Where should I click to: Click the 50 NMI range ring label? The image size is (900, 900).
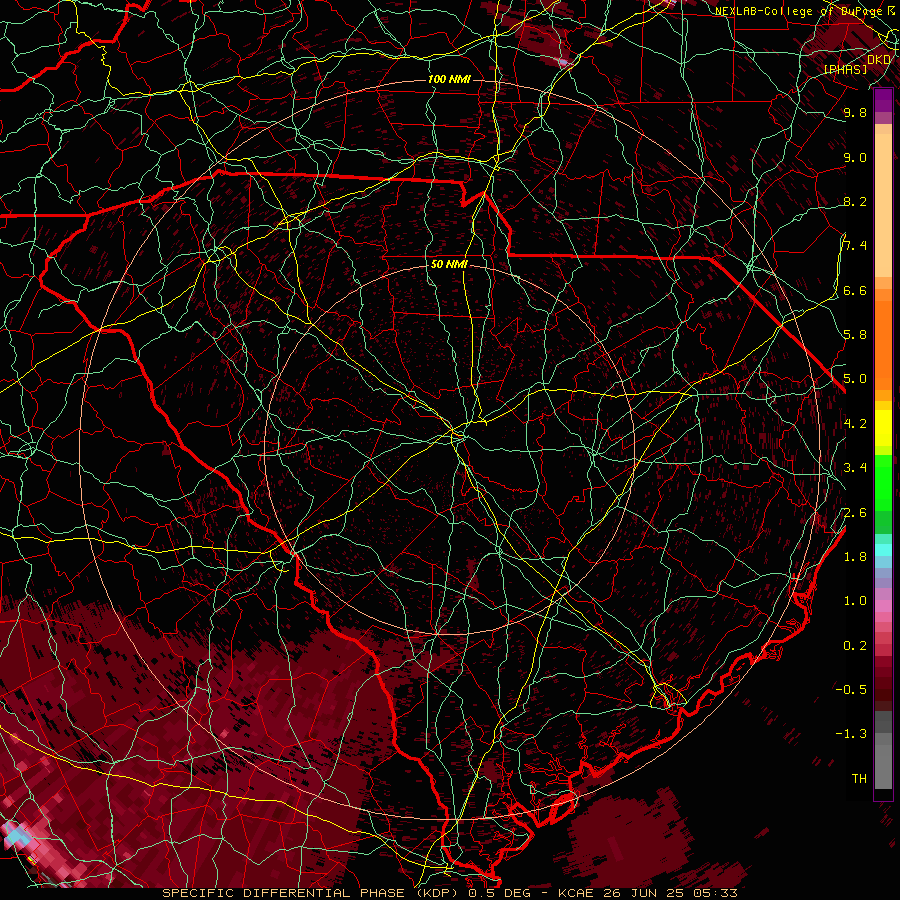coord(449,264)
